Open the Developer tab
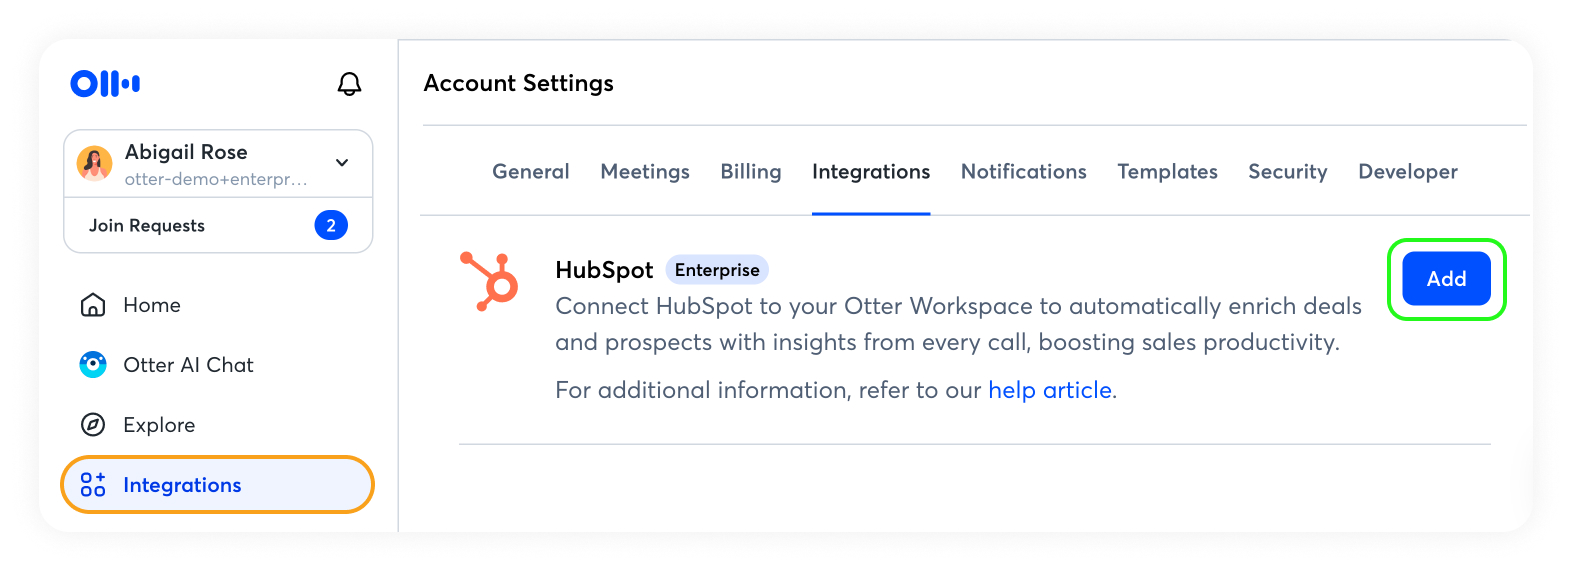 coord(1407,172)
